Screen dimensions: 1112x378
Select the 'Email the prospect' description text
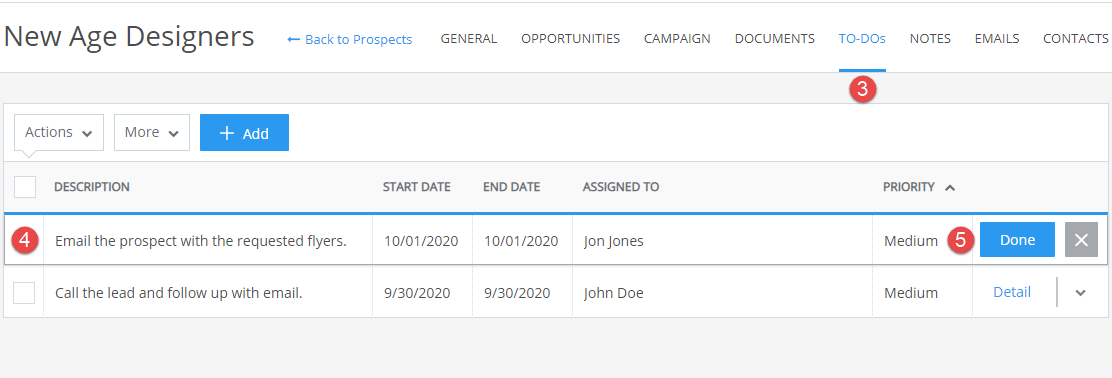pyautogui.click(x=201, y=241)
